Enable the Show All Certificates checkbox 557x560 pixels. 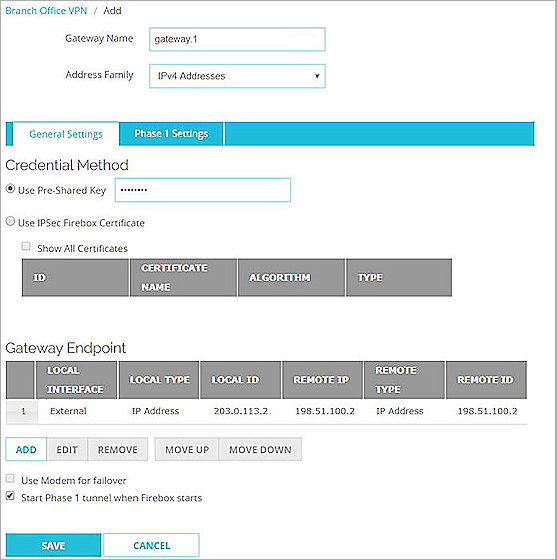point(26,246)
